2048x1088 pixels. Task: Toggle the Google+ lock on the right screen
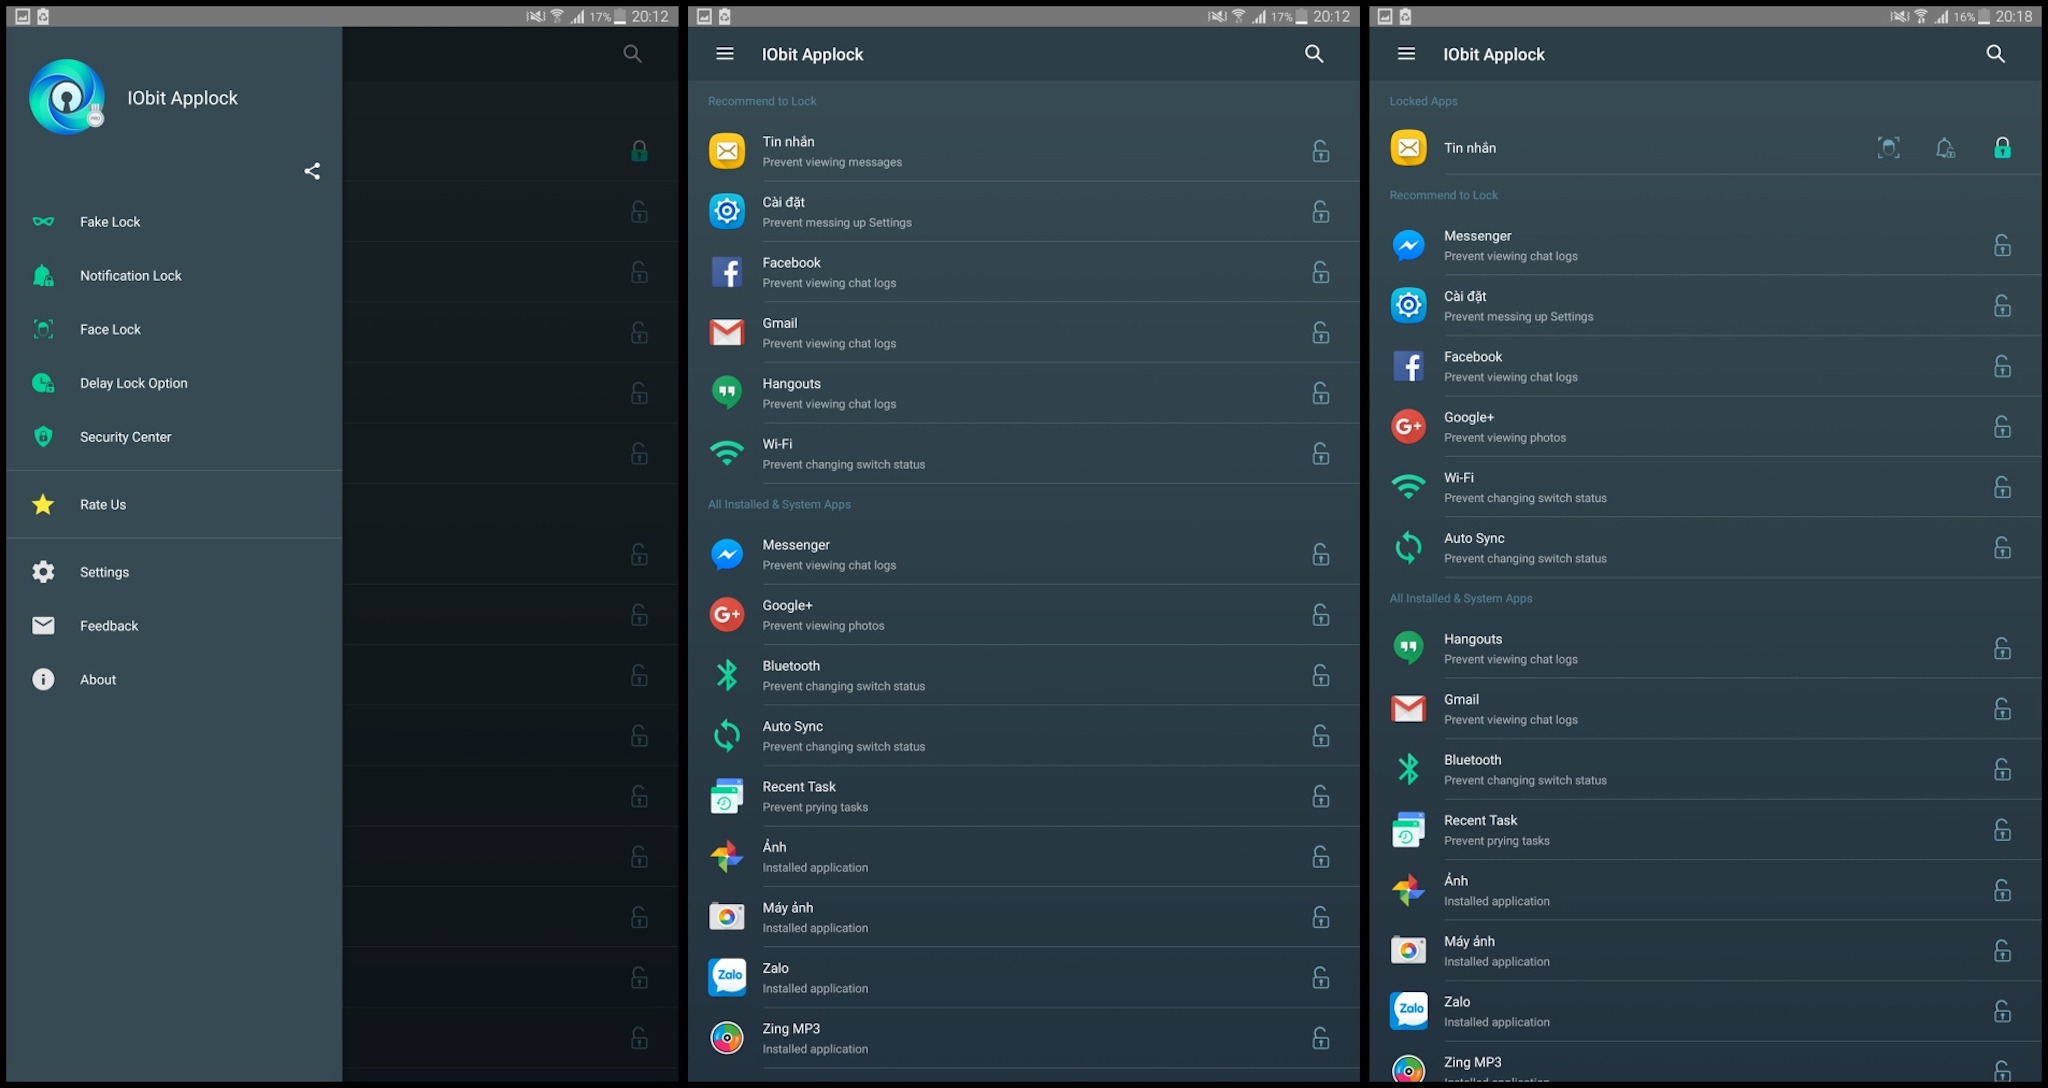click(x=2002, y=427)
